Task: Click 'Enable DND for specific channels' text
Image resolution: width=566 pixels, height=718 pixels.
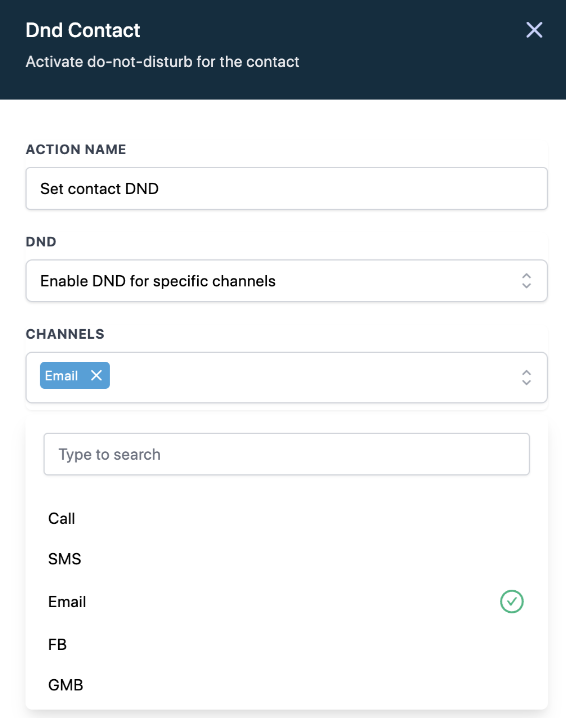Action: (x=158, y=281)
